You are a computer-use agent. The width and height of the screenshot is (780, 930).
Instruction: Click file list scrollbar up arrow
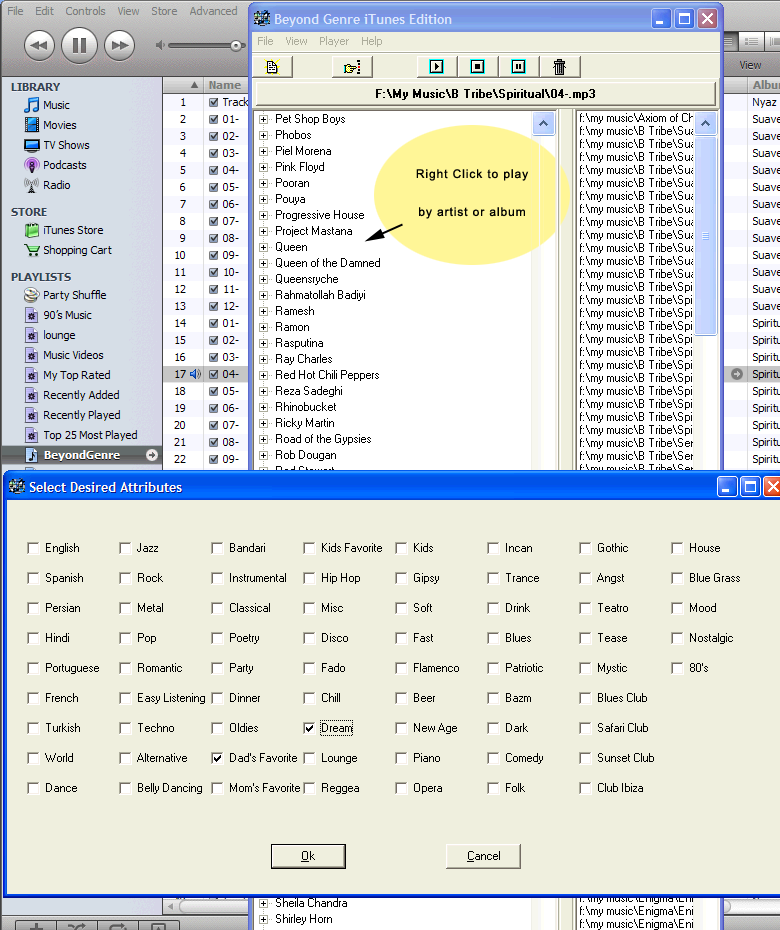click(705, 123)
